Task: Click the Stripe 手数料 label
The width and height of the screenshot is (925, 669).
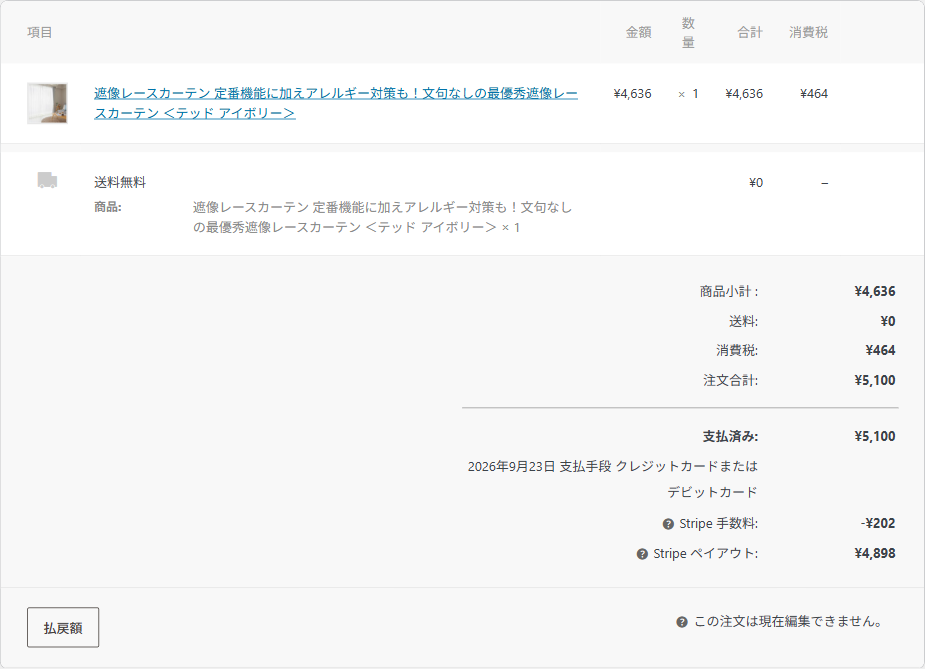Action: (719, 524)
